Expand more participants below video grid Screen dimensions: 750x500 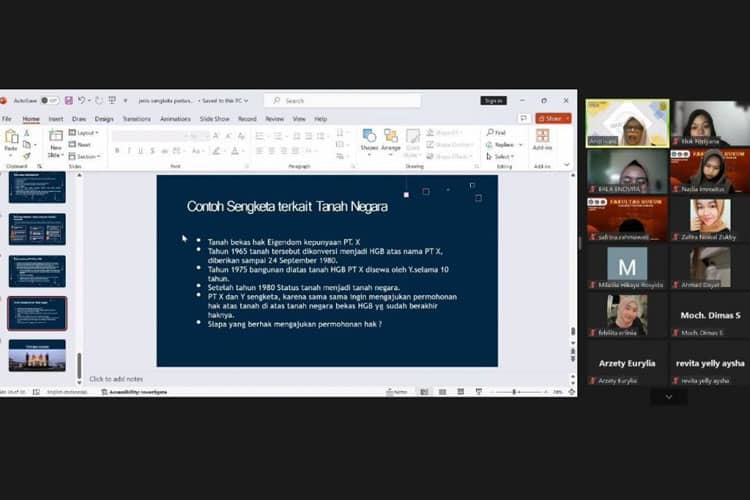click(x=669, y=397)
